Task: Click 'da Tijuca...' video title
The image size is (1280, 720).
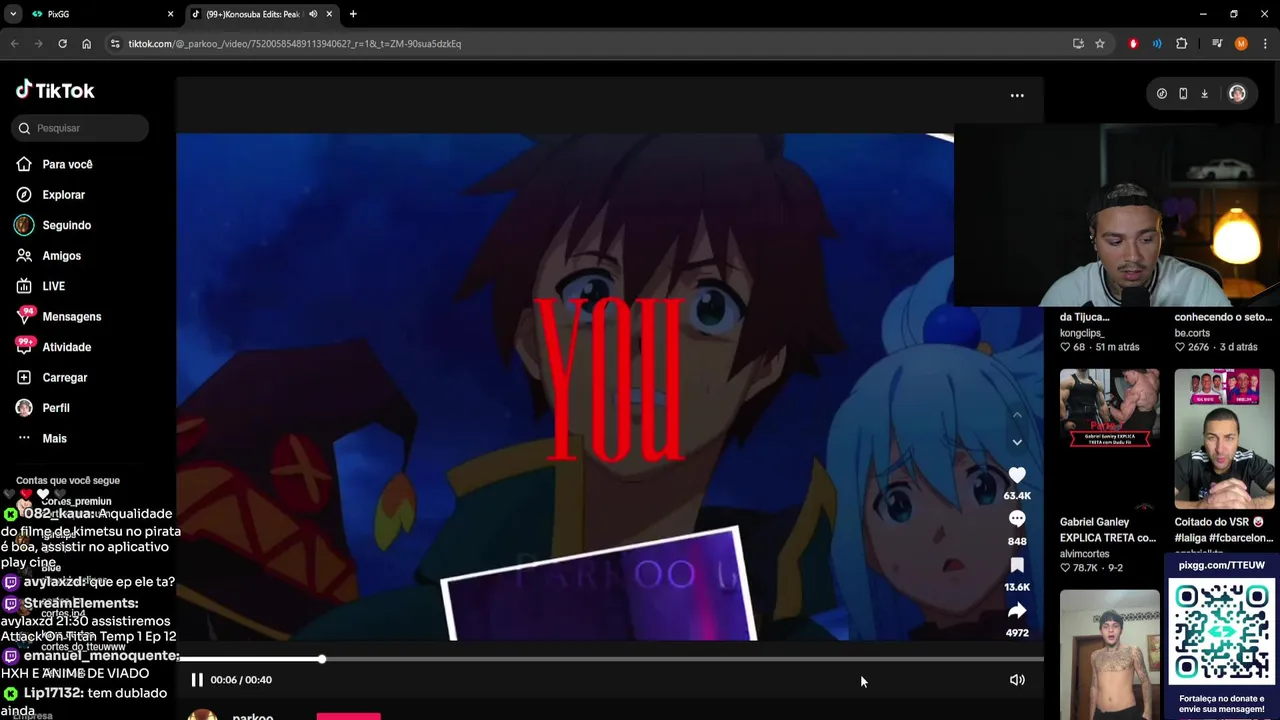Action: click(1085, 317)
